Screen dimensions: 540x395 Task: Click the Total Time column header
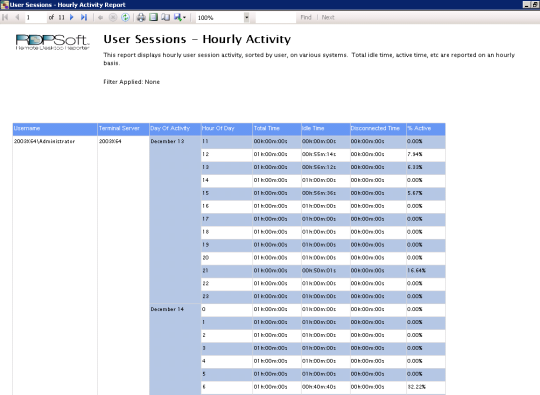[x=277, y=129]
